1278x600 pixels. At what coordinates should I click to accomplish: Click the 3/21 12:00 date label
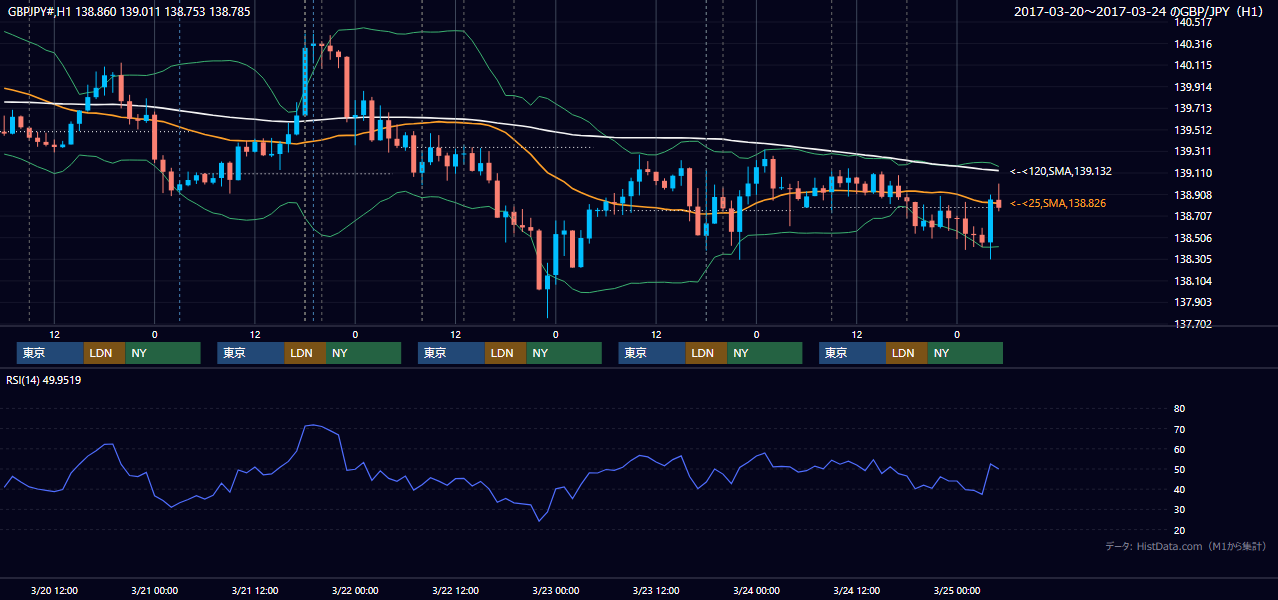[254, 590]
